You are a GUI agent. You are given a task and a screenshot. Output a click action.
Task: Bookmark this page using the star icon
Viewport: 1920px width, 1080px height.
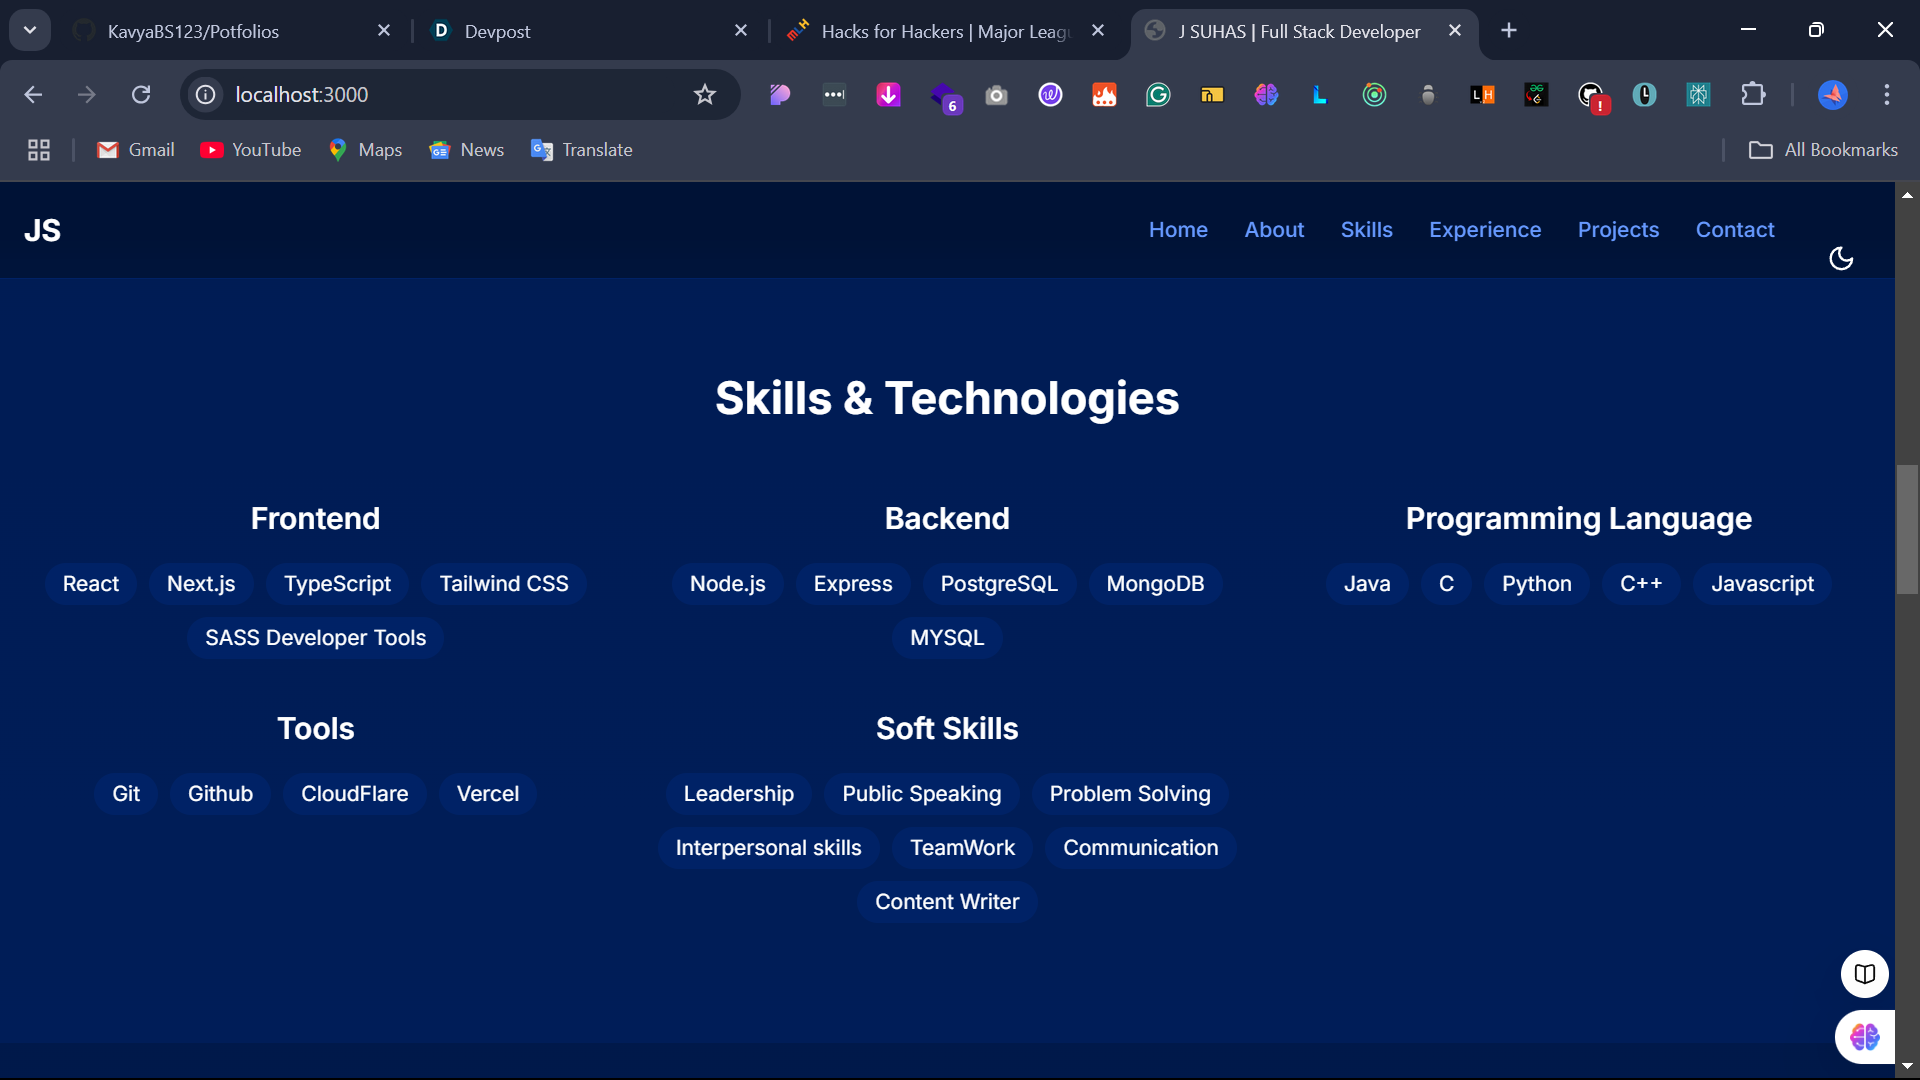point(705,95)
